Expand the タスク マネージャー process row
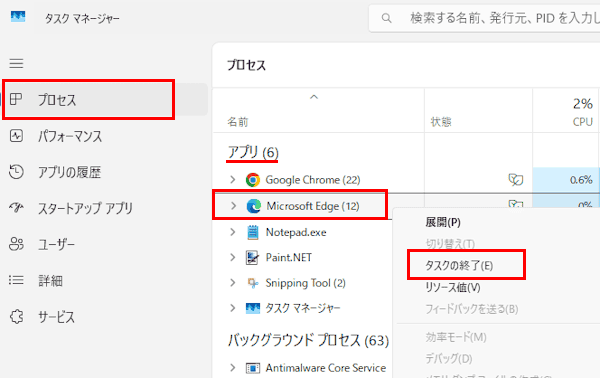Screen dimensions: 600x378 233,308
